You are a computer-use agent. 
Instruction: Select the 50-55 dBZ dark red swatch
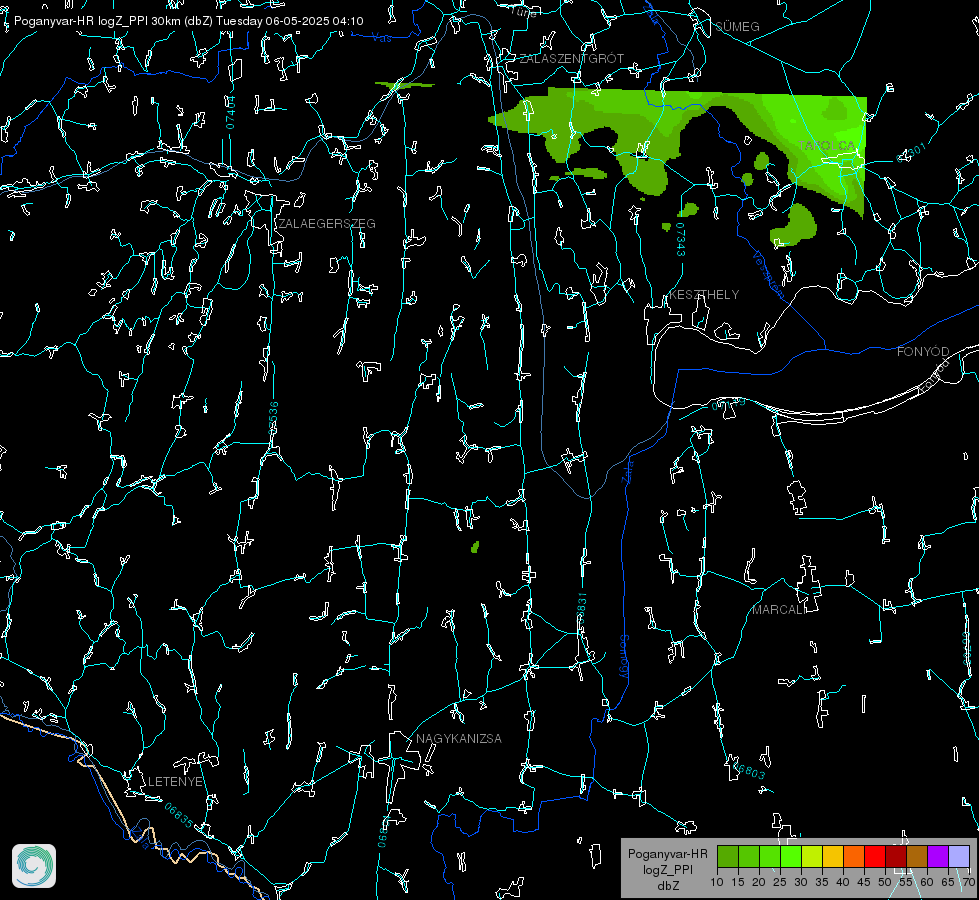click(x=896, y=856)
